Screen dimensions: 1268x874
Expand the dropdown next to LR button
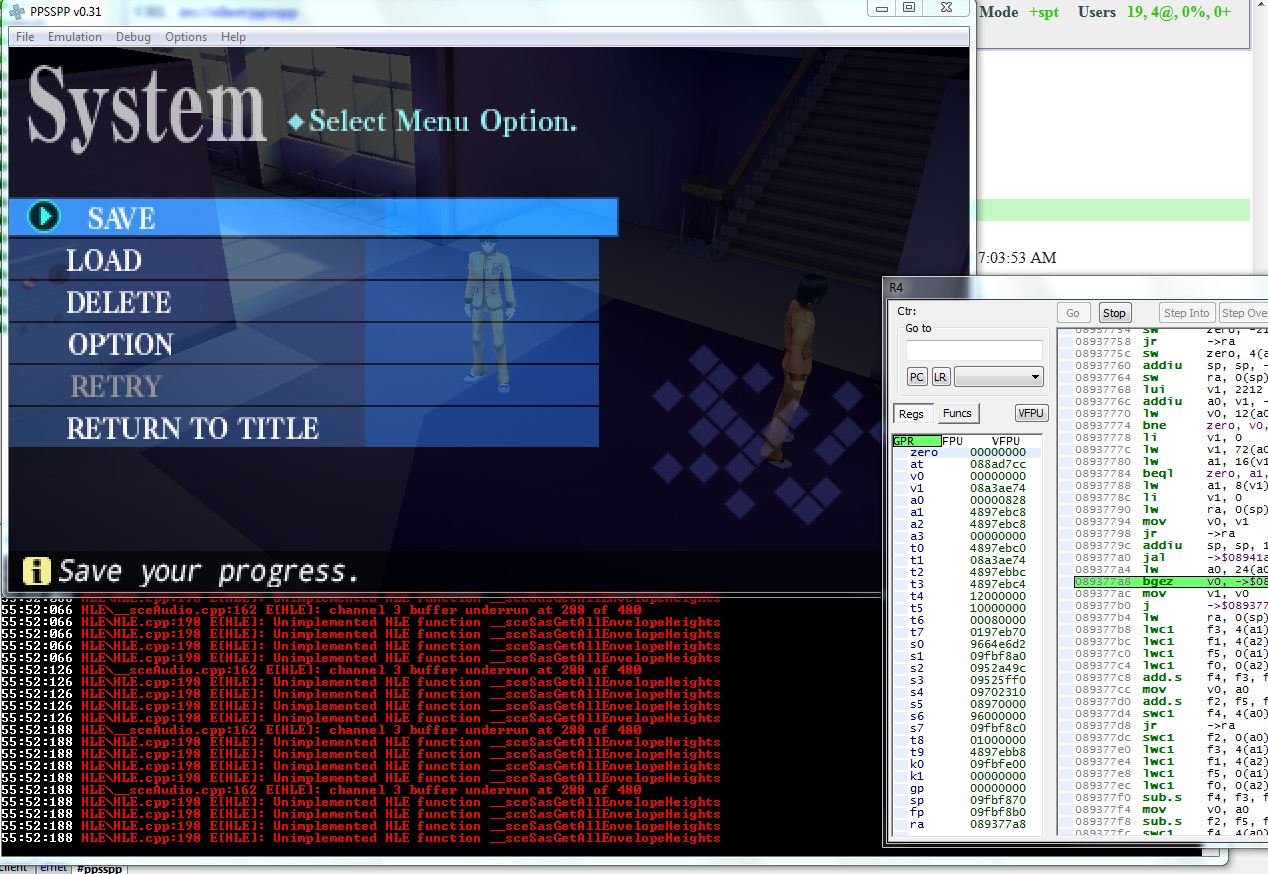pos(1034,377)
